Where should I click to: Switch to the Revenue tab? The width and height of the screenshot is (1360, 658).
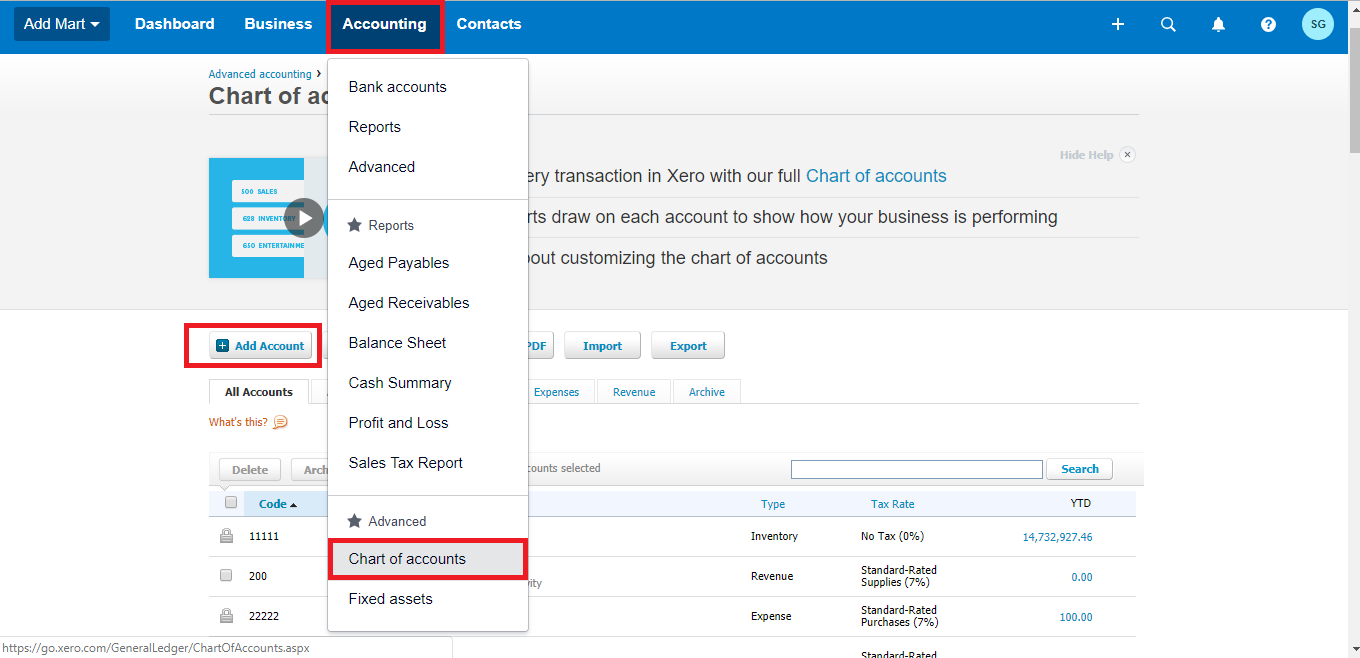coord(634,392)
